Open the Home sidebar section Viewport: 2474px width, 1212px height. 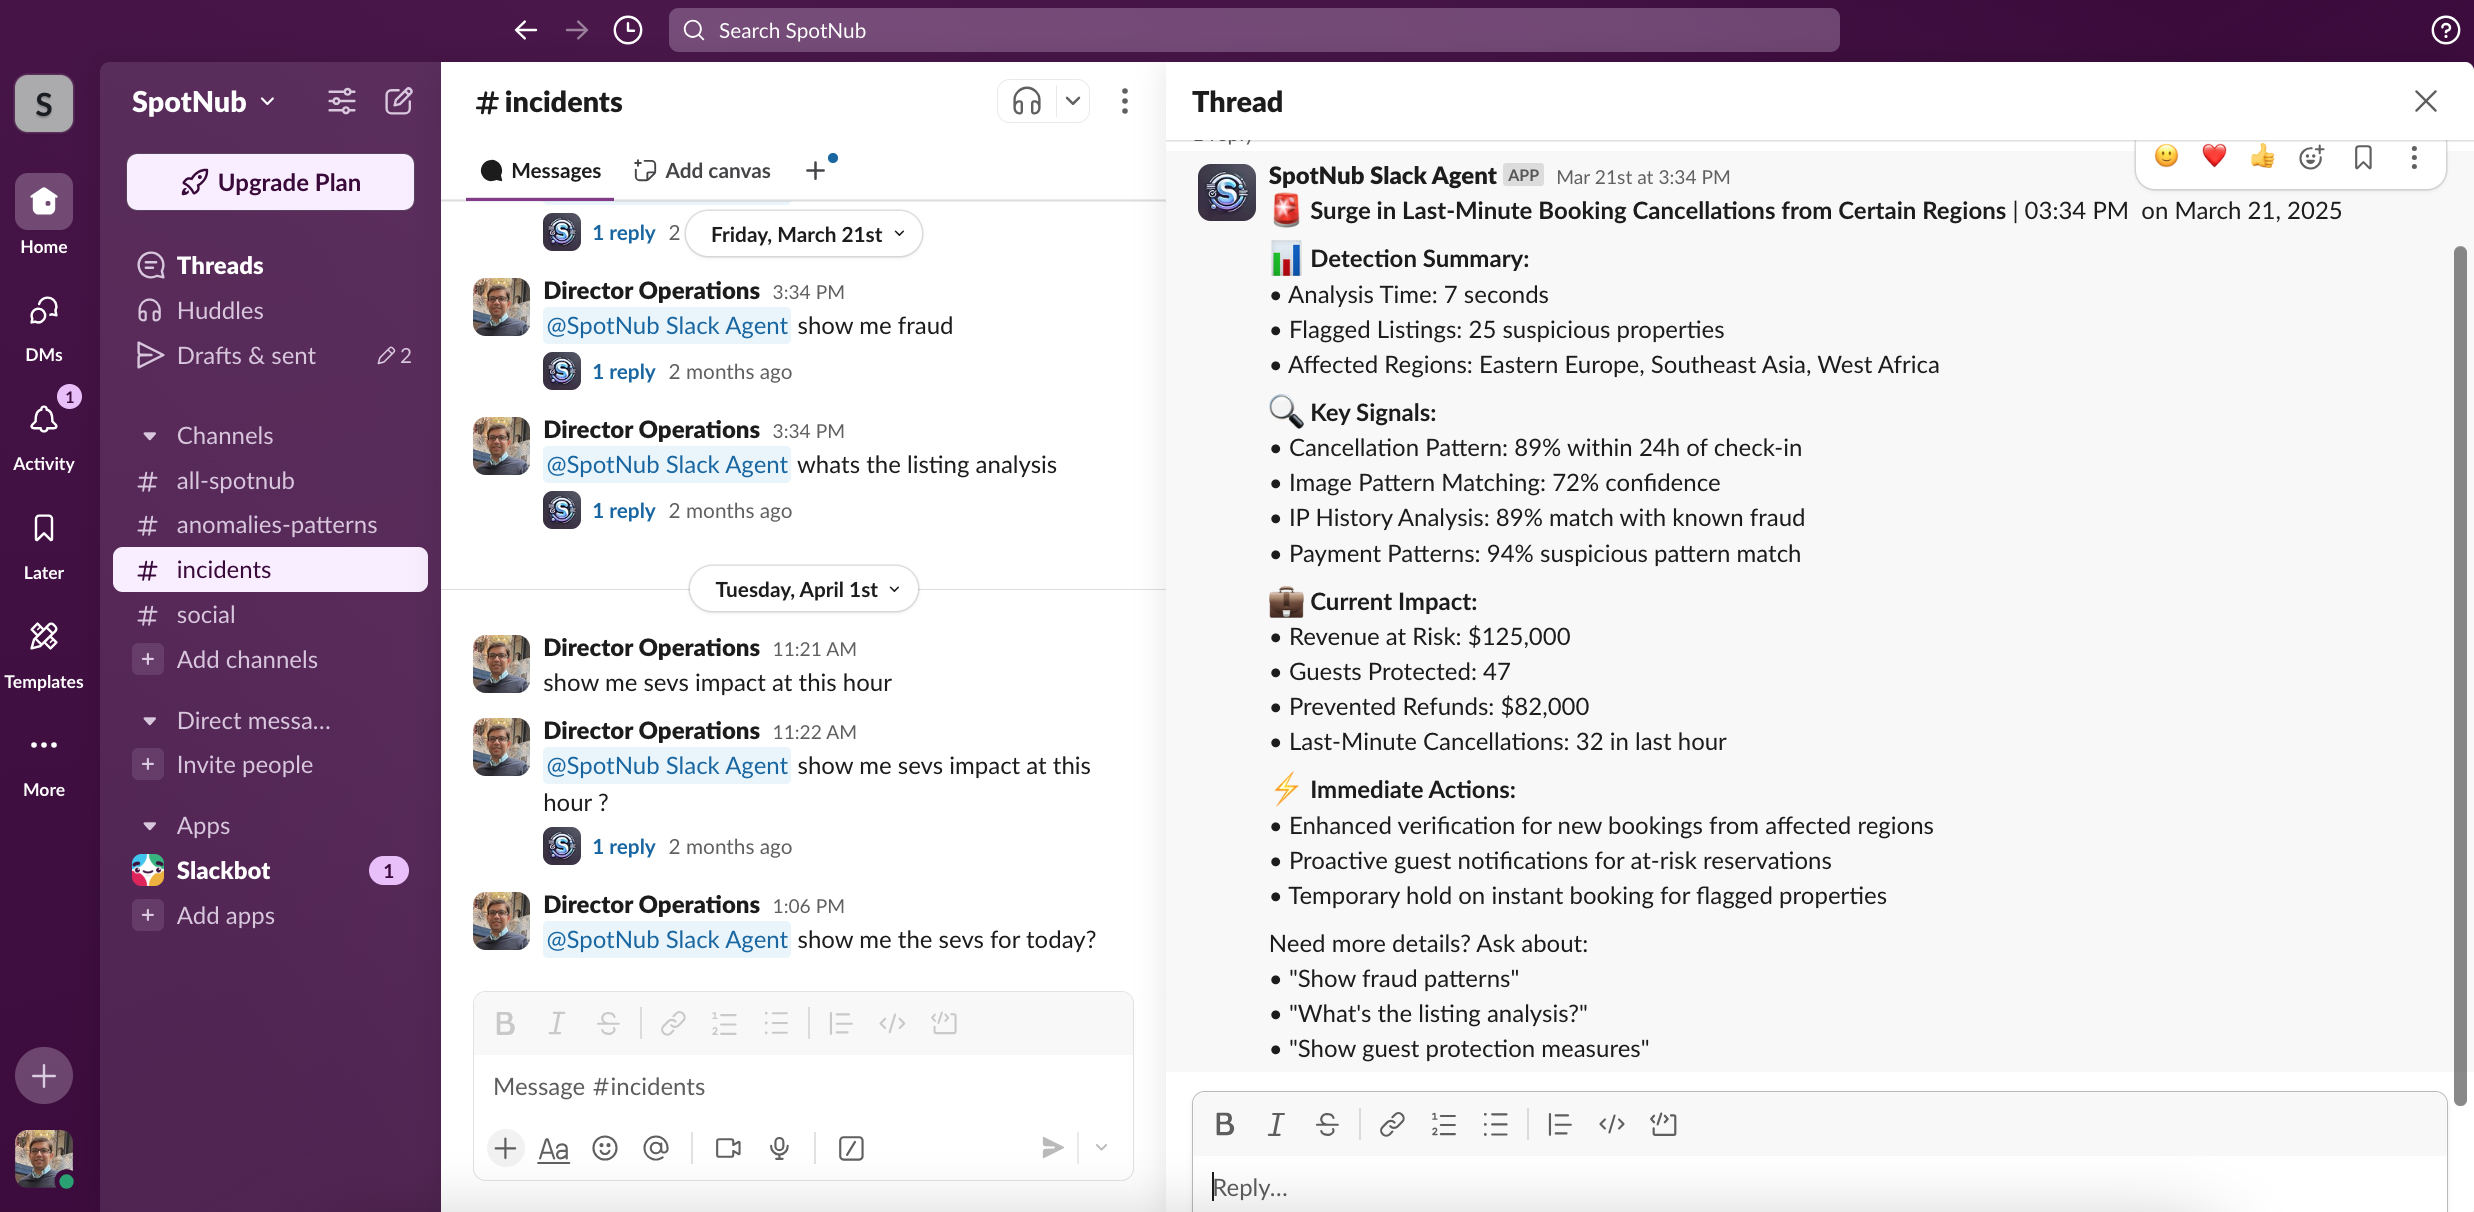pyautogui.click(x=44, y=216)
